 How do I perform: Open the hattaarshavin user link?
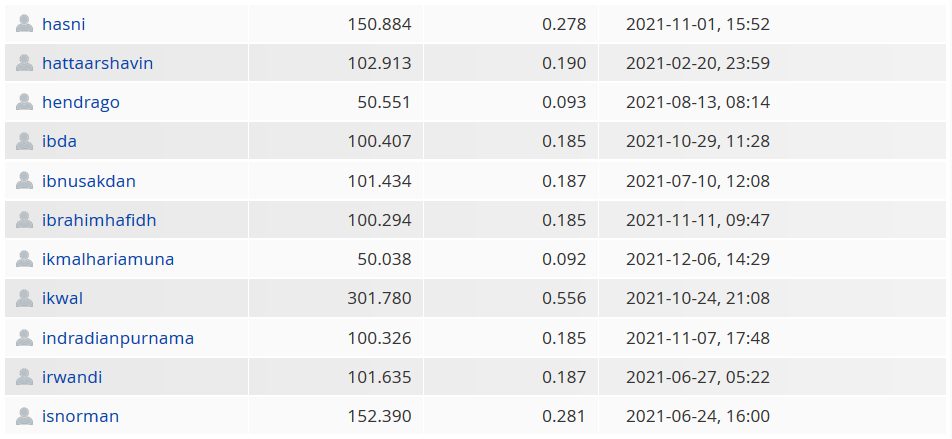97,63
